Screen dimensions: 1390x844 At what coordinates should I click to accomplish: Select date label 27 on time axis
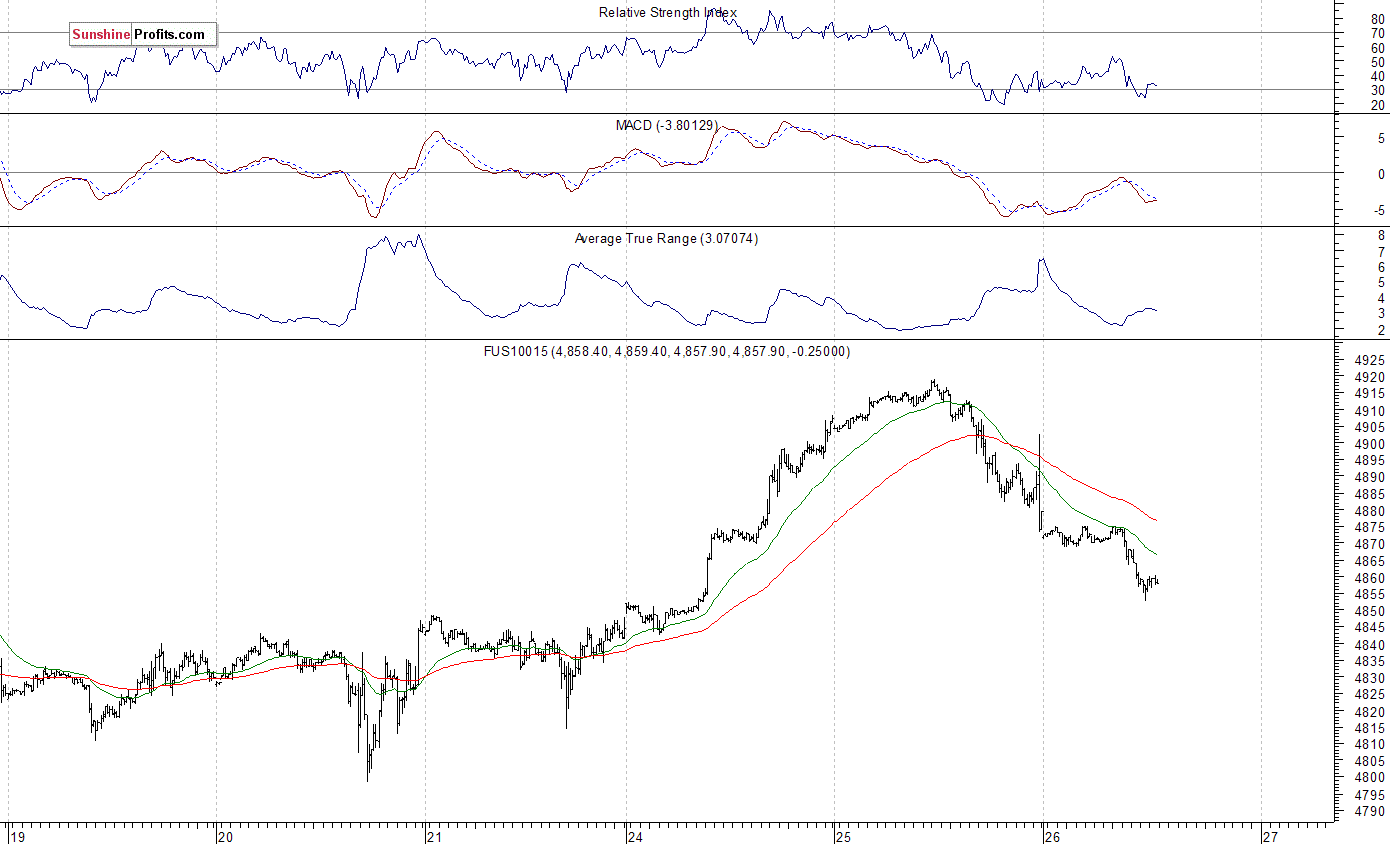point(1270,836)
